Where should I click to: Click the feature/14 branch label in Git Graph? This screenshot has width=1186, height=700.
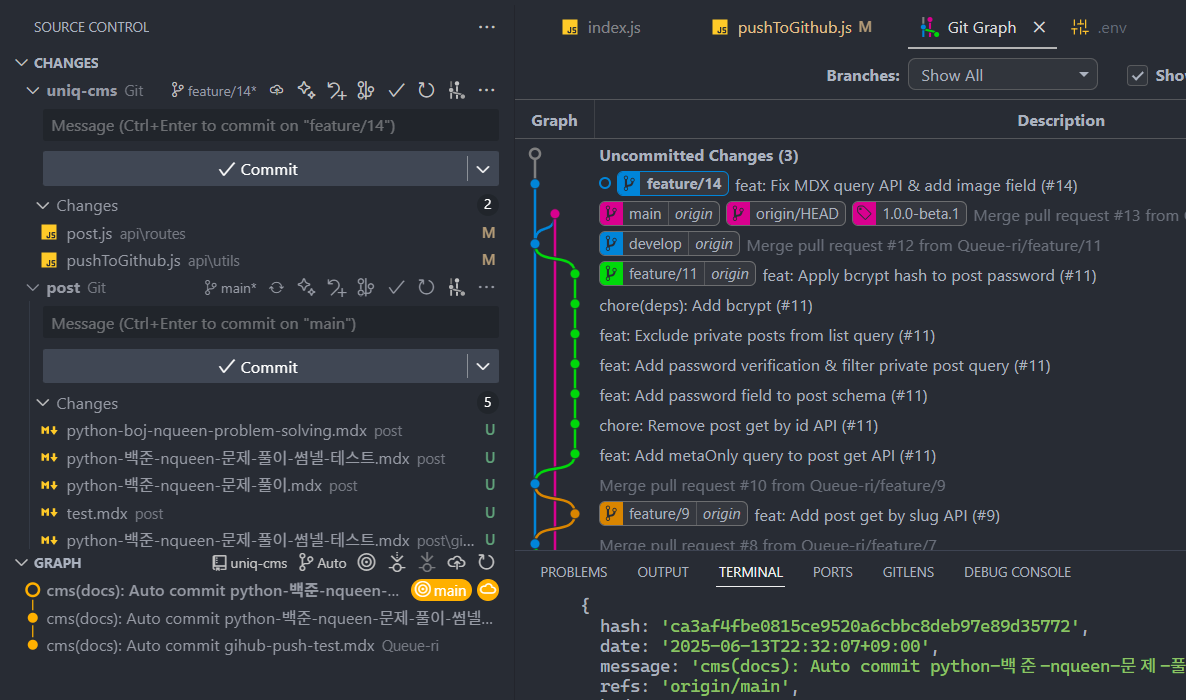pos(672,184)
